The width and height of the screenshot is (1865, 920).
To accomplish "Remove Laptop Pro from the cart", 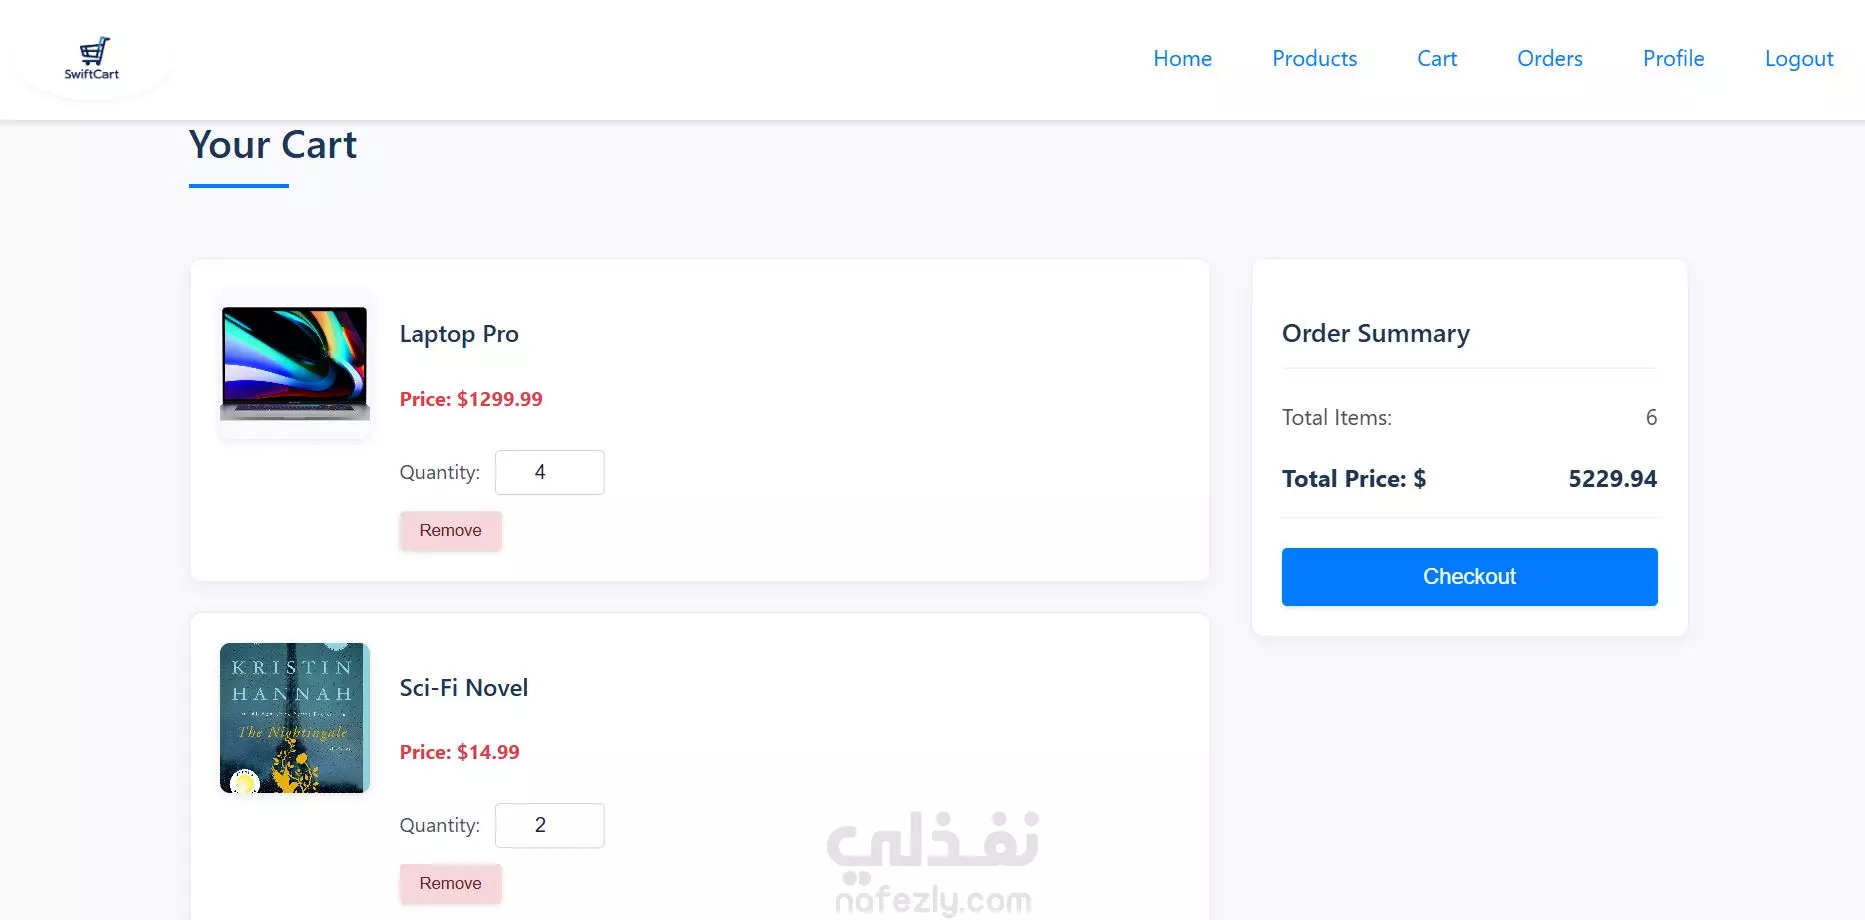I will tap(450, 531).
